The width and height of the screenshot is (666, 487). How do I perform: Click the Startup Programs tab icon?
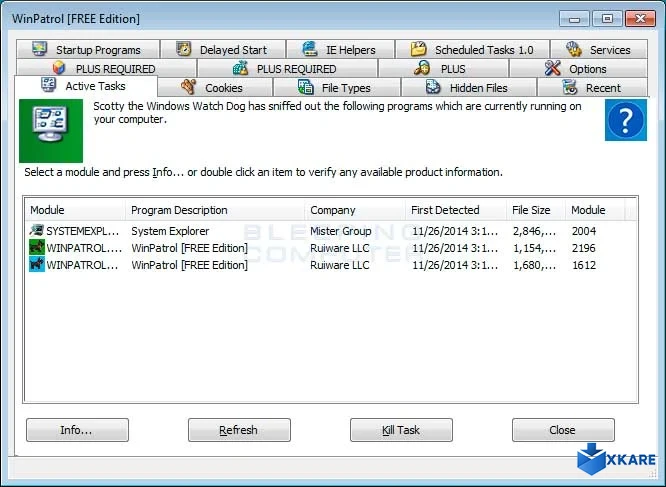pyautogui.click(x=40, y=49)
